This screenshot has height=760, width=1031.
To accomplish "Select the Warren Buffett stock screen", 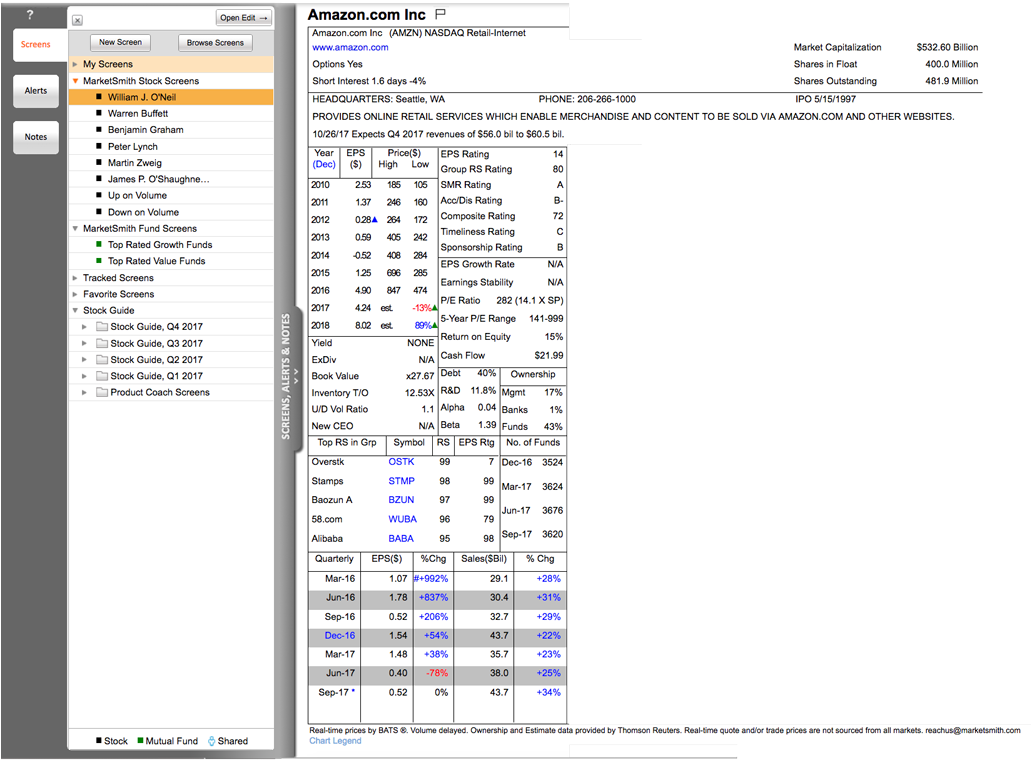I will tap(138, 114).
